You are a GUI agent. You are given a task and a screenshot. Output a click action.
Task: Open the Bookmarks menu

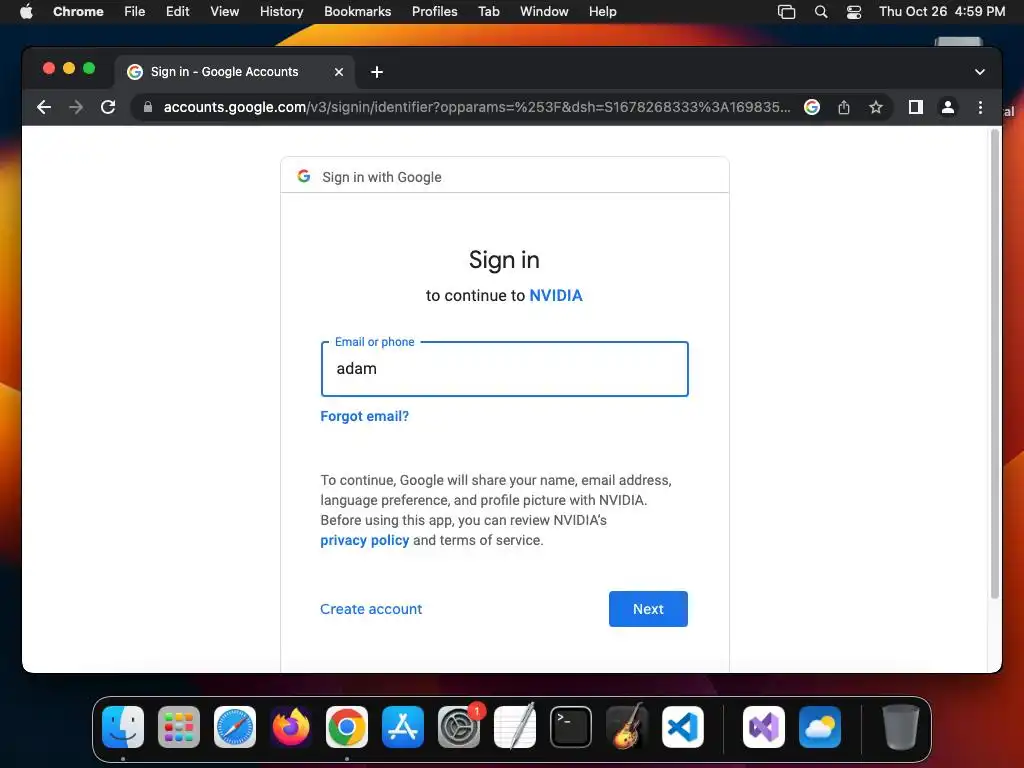click(357, 12)
